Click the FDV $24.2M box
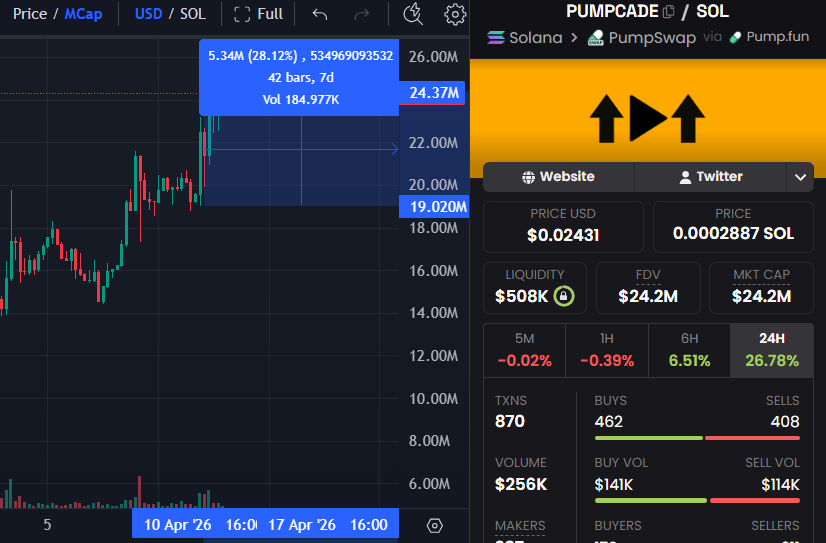Image resolution: width=826 pixels, height=543 pixels. [648, 288]
